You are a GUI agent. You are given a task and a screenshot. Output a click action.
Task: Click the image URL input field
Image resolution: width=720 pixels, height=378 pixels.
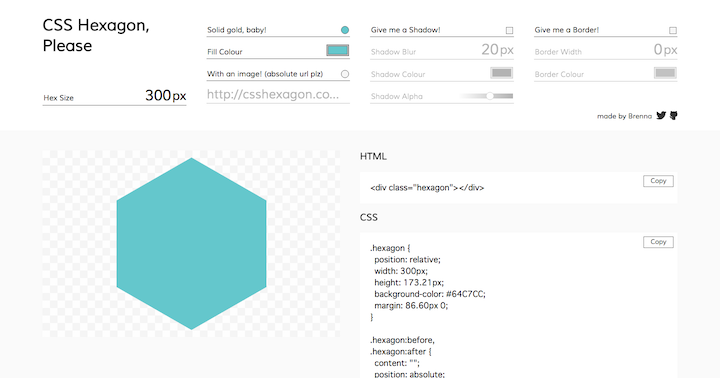tap(278, 95)
